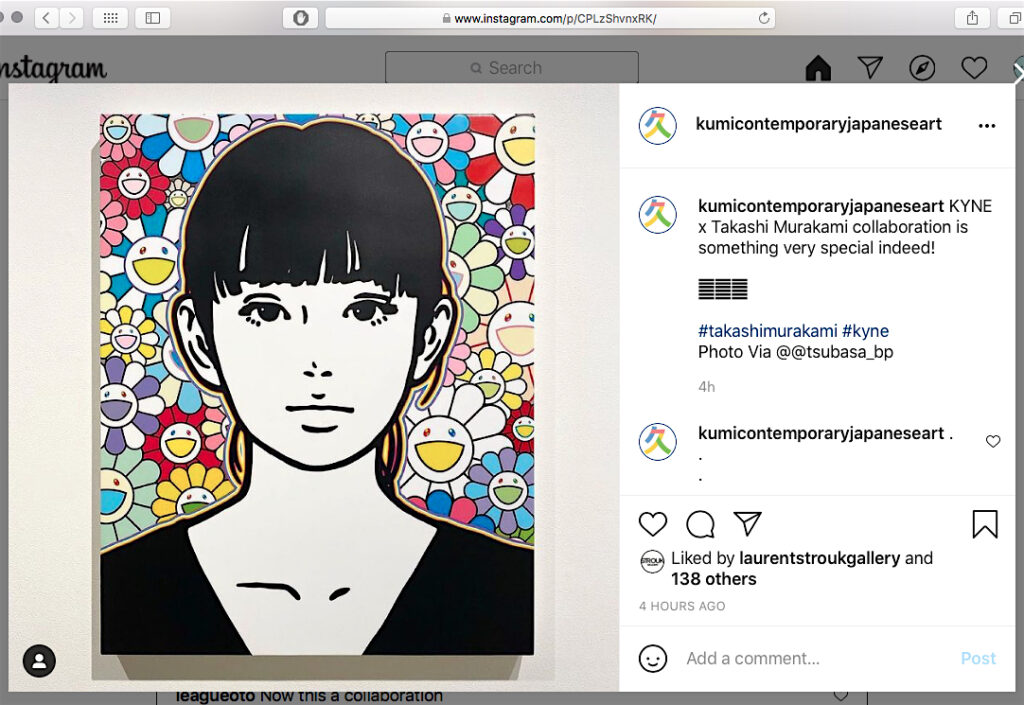Click avatar beside the dotted comment
Screen dimensions: 1024x705
click(658, 442)
